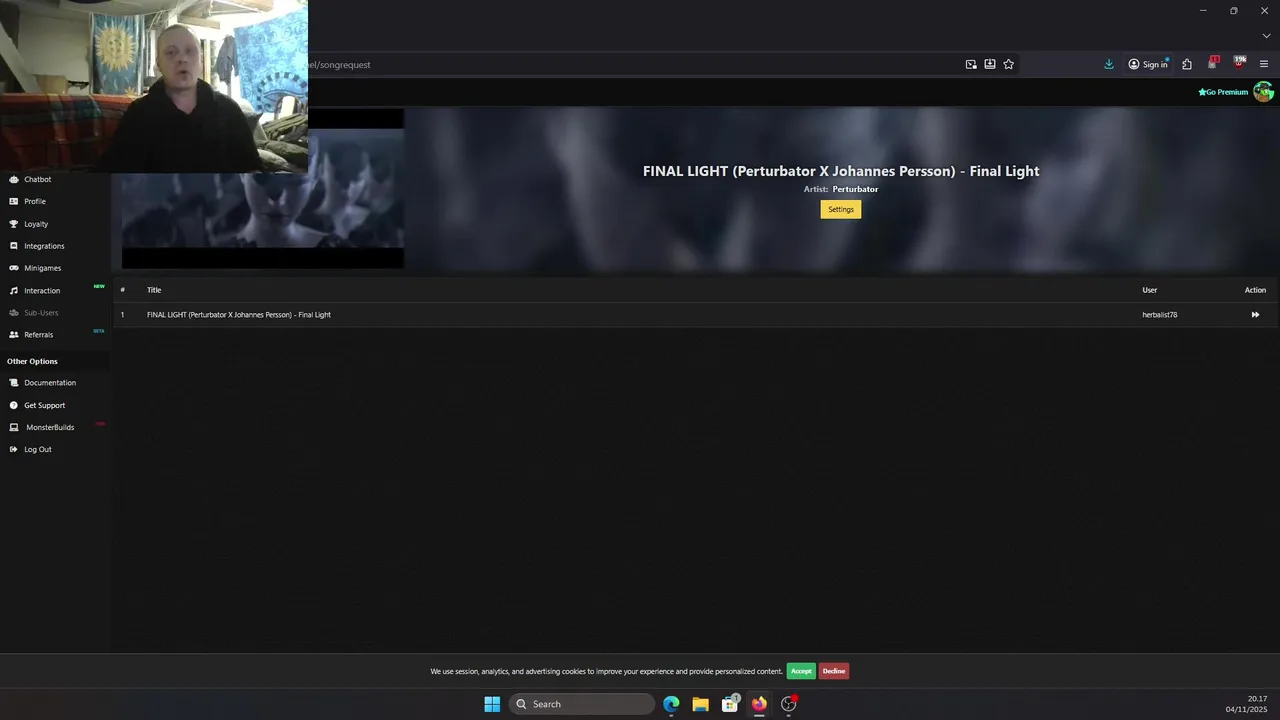1280x720 pixels.
Task: Click the User column header
Action: coord(1150,290)
